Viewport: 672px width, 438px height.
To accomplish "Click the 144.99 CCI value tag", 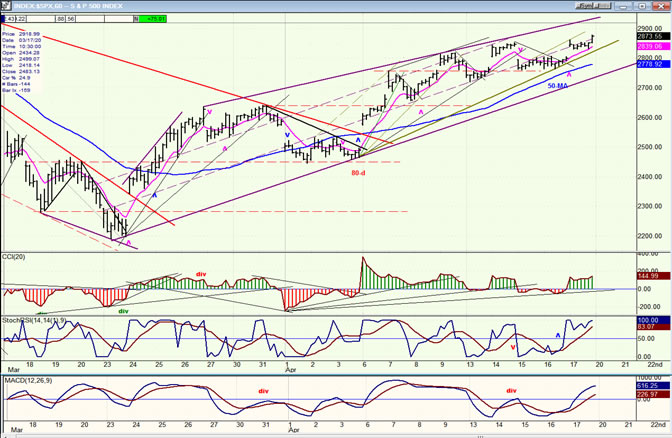I will coord(652,276).
